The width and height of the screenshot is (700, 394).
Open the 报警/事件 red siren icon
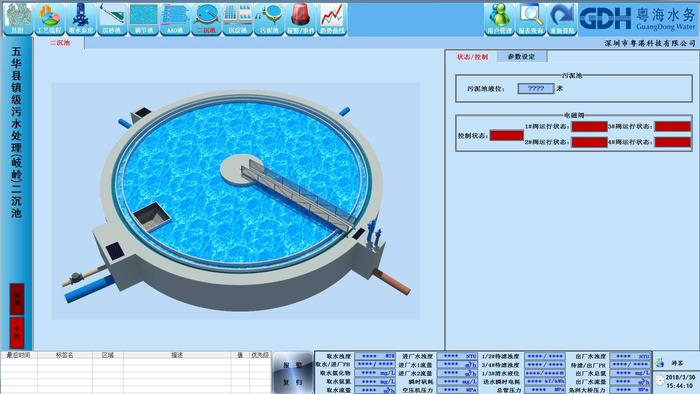click(x=300, y=19)
